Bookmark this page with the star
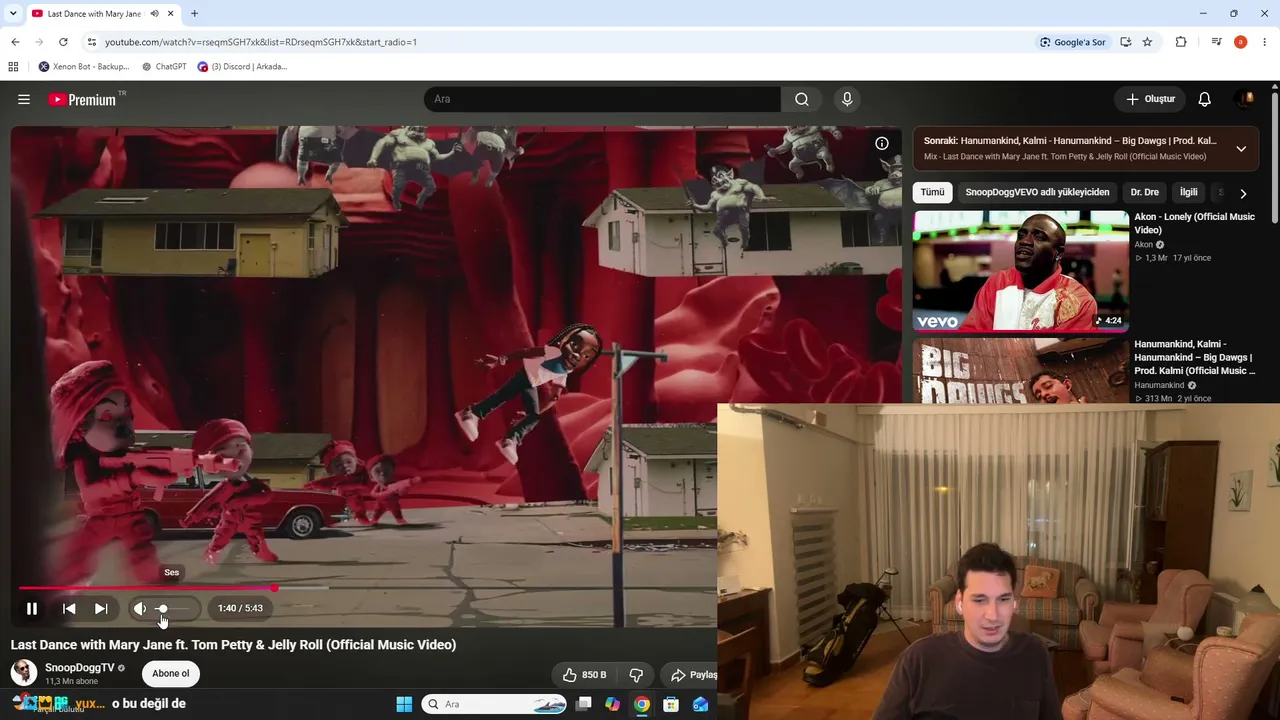Screen dimensions: 1280x720 coord(1147,42)
